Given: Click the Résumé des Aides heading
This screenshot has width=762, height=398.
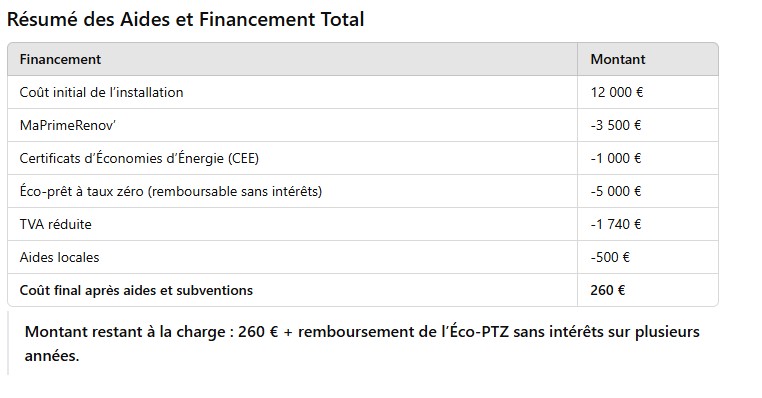Looking at the screenshot, I should tap(185, 19).
